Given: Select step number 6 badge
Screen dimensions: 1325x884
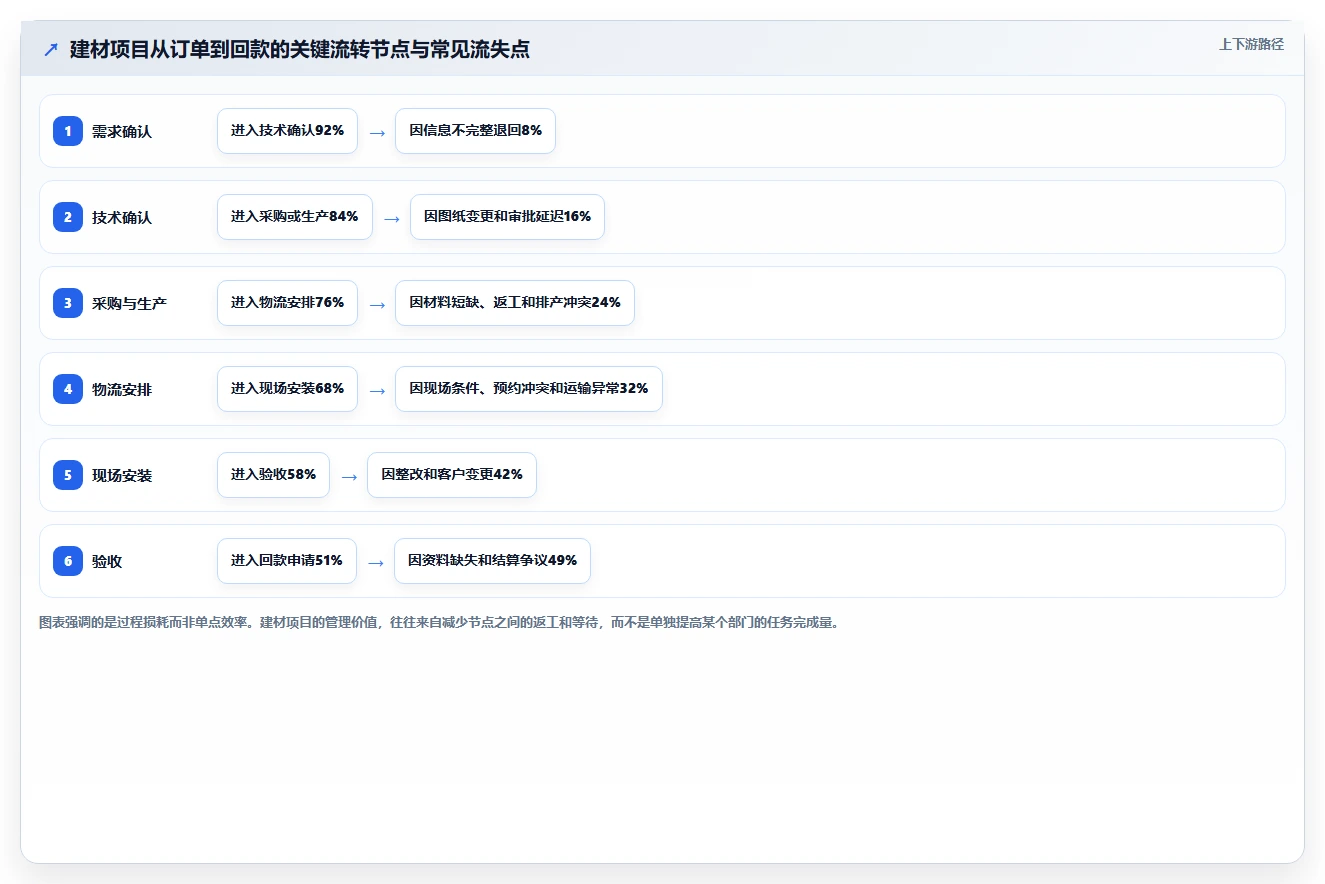Looking at the screenshot, I should click(x=68, y=561).
